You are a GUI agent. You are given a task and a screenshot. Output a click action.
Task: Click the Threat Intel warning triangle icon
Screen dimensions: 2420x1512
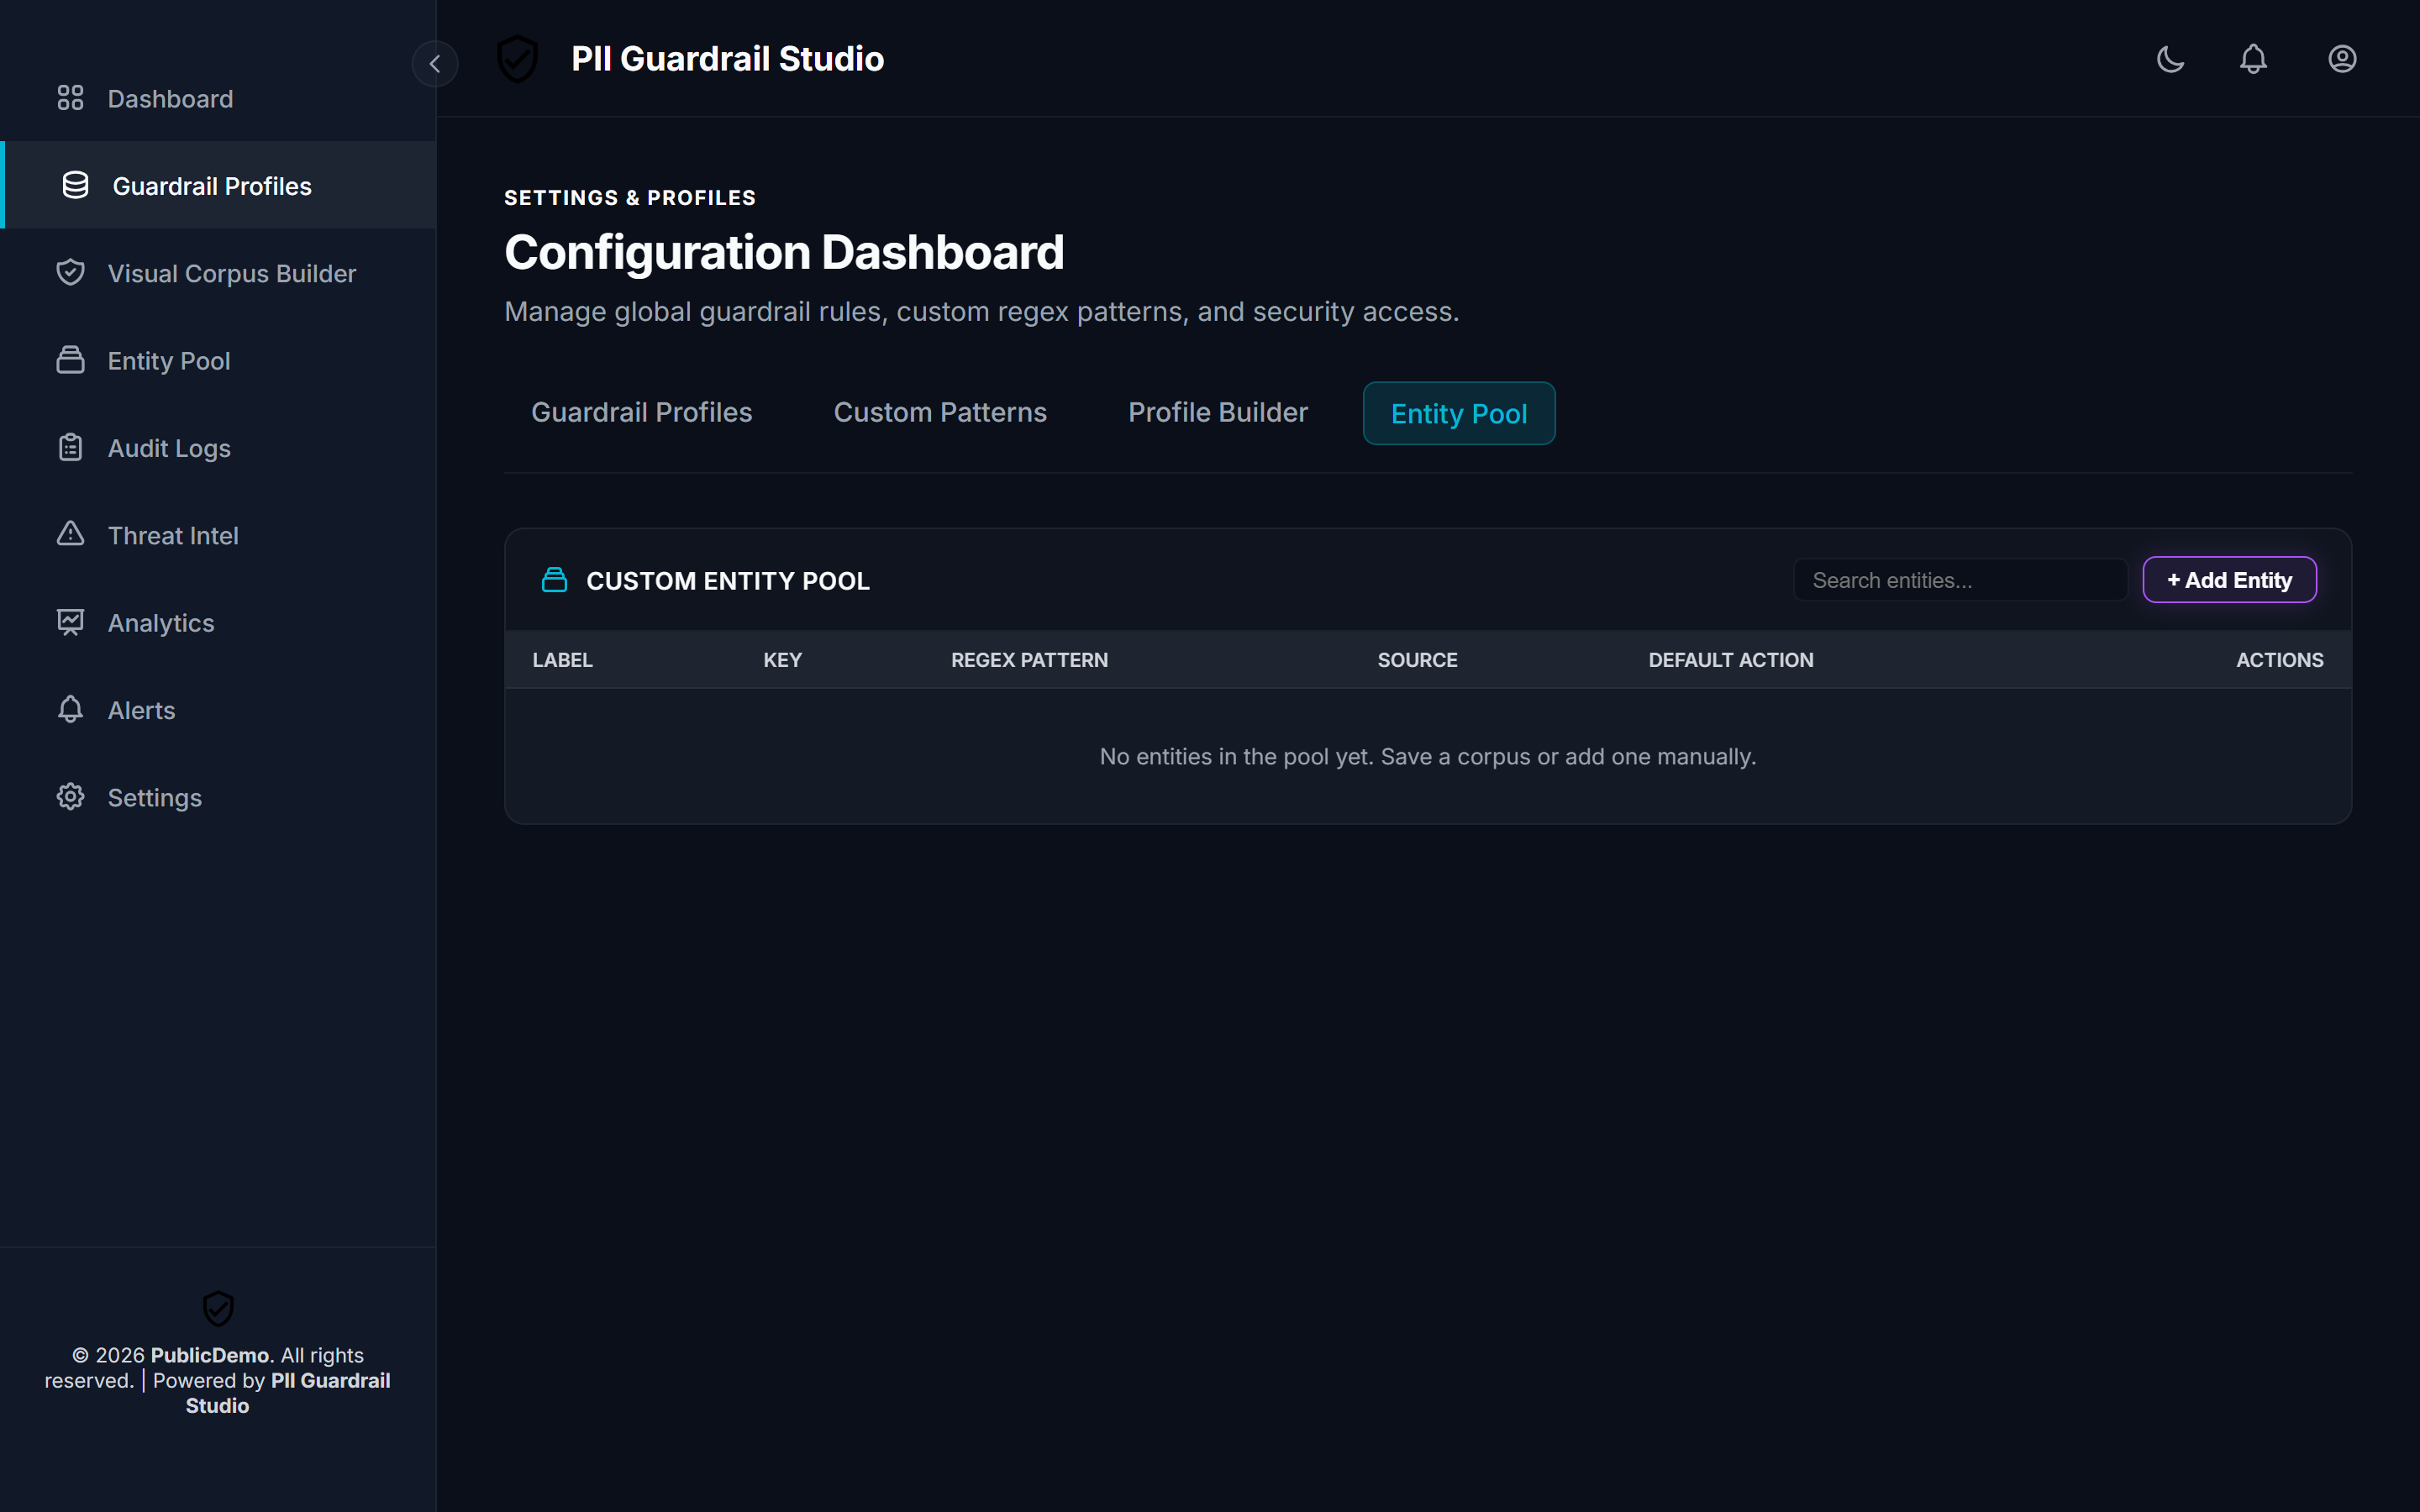coord(70,534)
